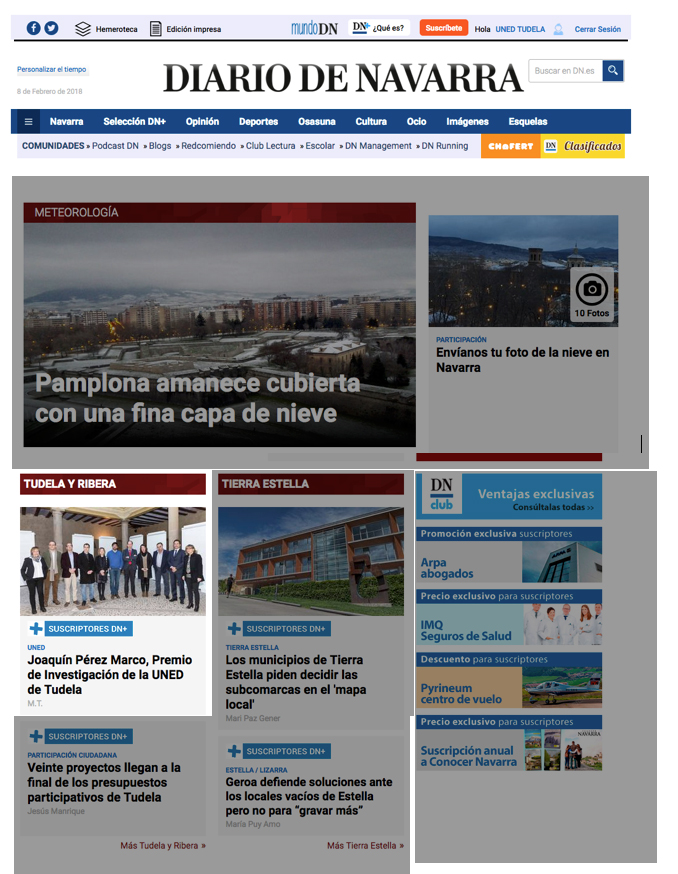Image resolution: width=678 pixels, height=874 pixels.
Task: Click Suscriptores DN+ badge above Geroa defiende
Action: pyautogui.click(x=279, y=751)
